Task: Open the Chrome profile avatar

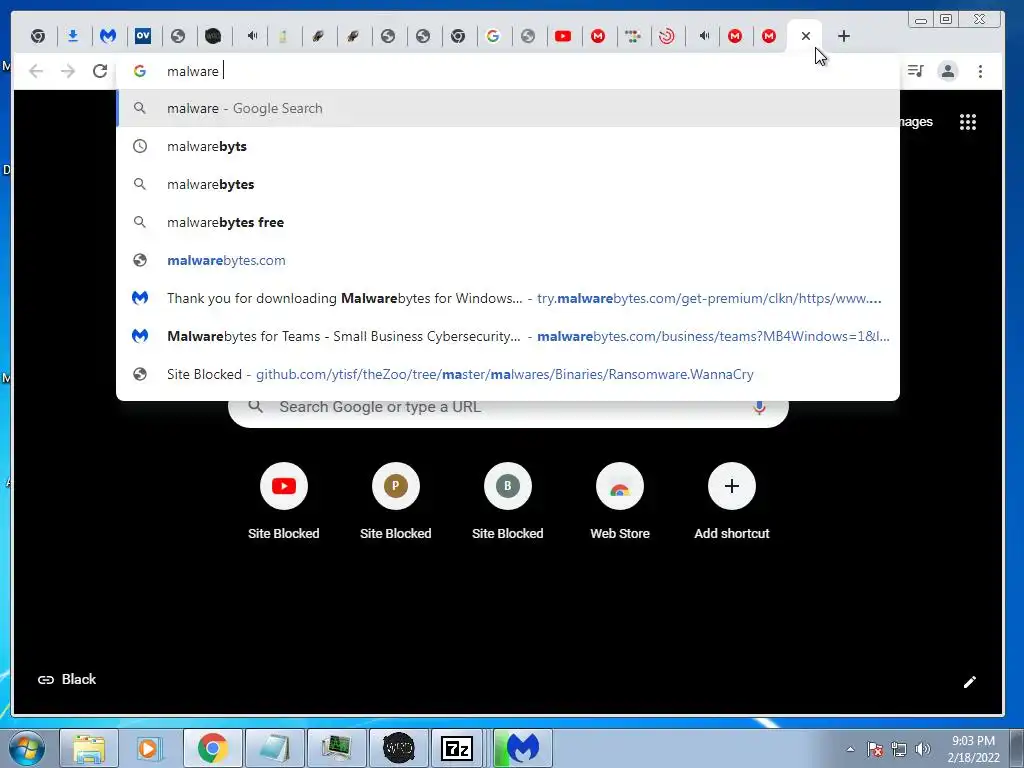Action: pyautogui.click(x=948, y=71)
